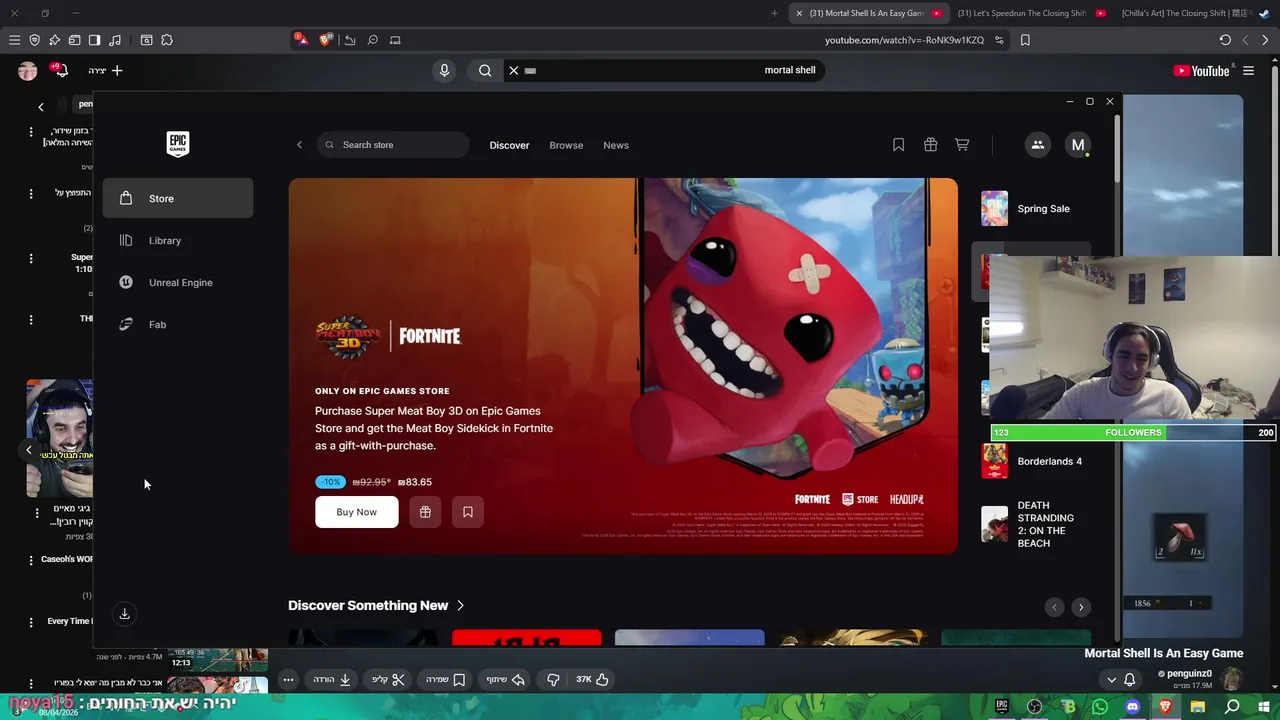
Task: Open more actions ellipsis under video
Action: pos(288,679)
